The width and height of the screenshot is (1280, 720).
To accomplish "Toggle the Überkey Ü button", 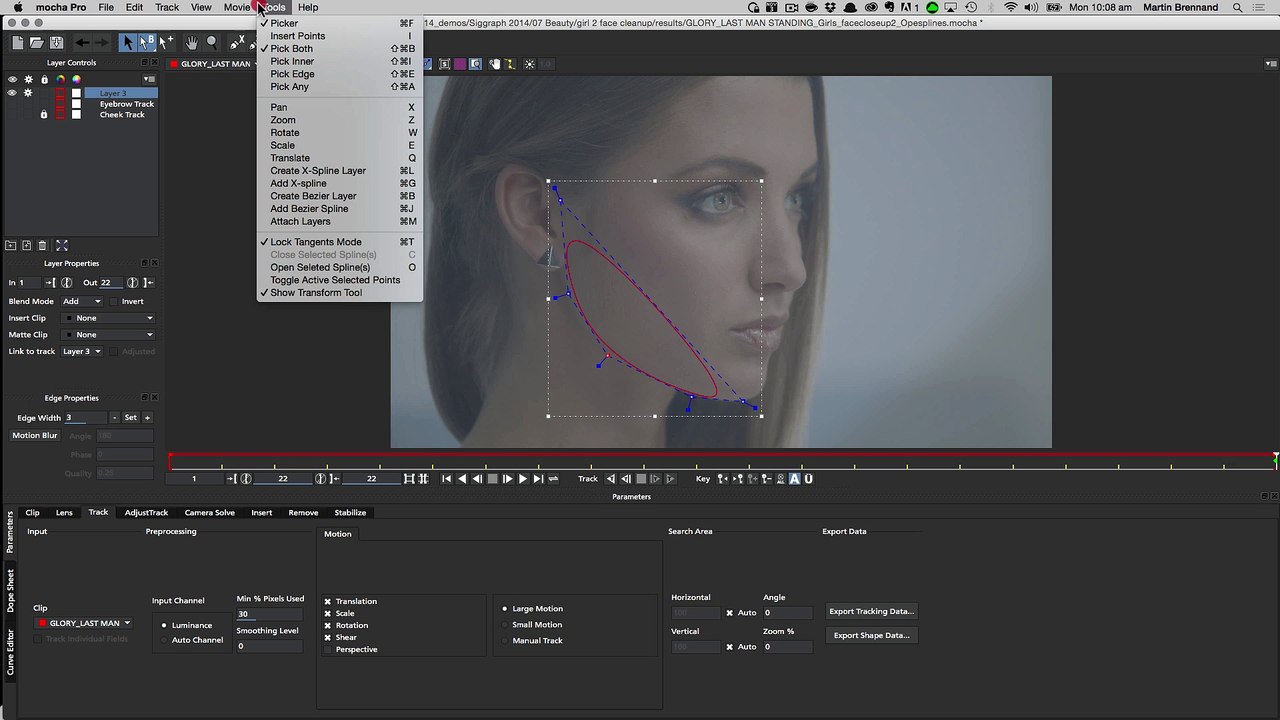I will pos(808,479).
